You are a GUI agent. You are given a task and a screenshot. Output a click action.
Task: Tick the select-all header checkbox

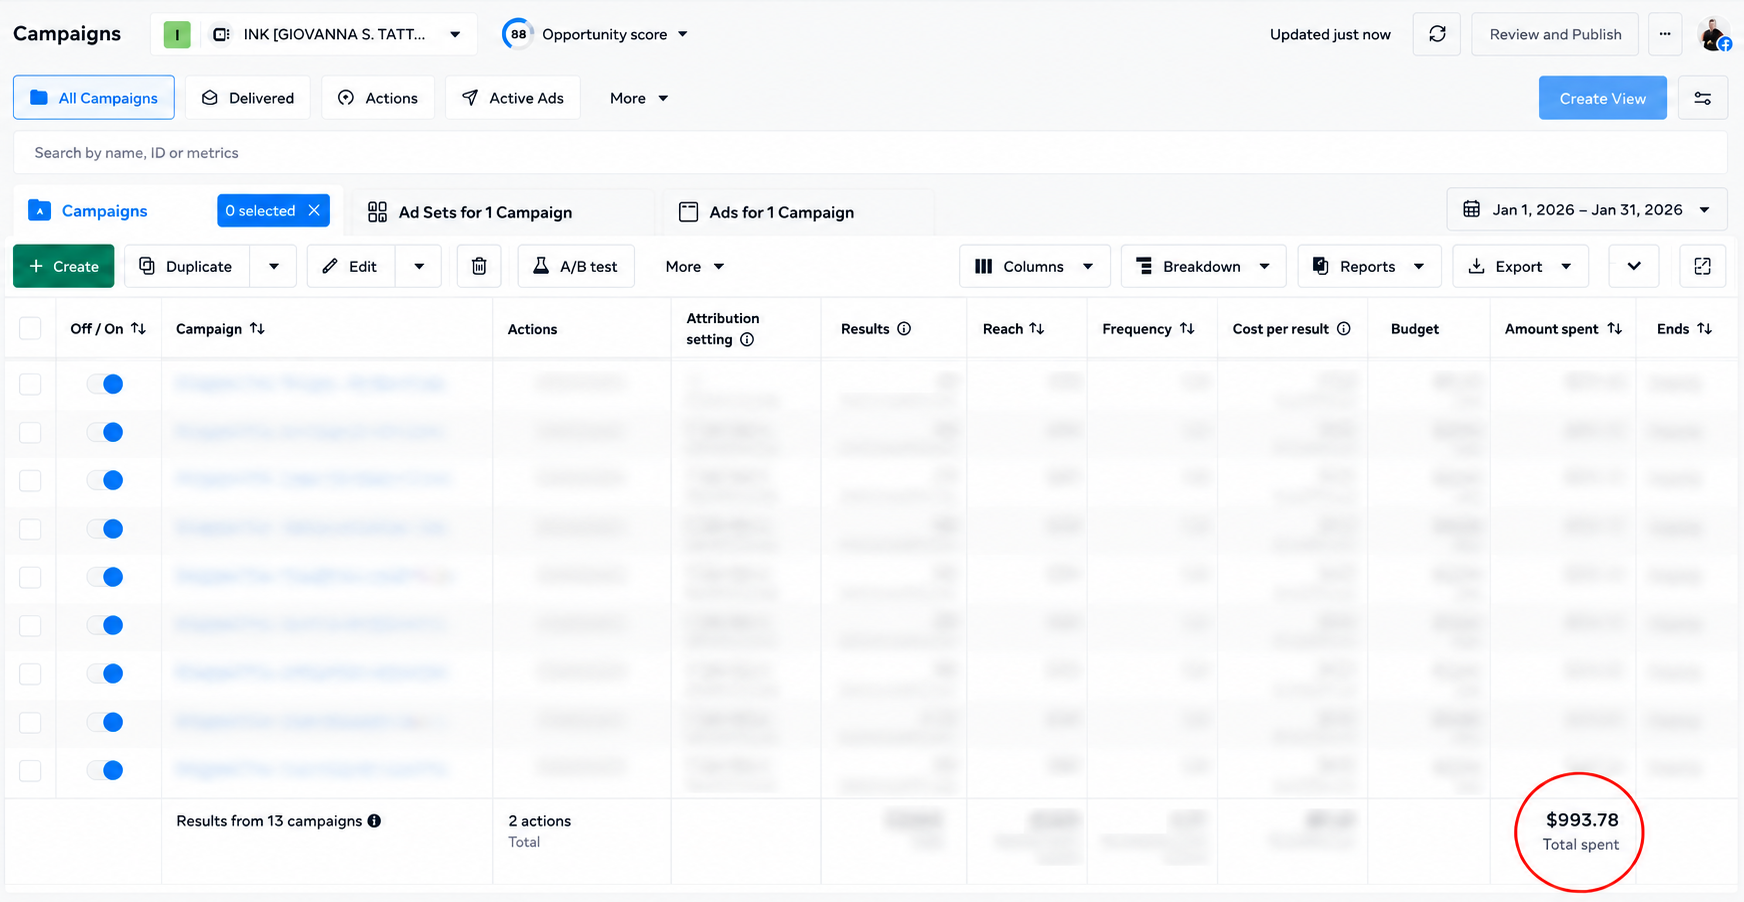coord(30,329)
